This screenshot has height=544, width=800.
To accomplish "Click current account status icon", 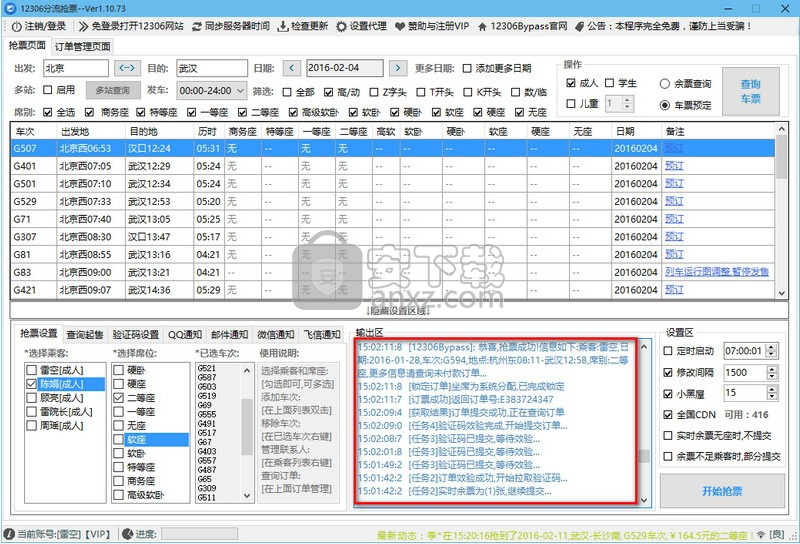I will (9, 534).
